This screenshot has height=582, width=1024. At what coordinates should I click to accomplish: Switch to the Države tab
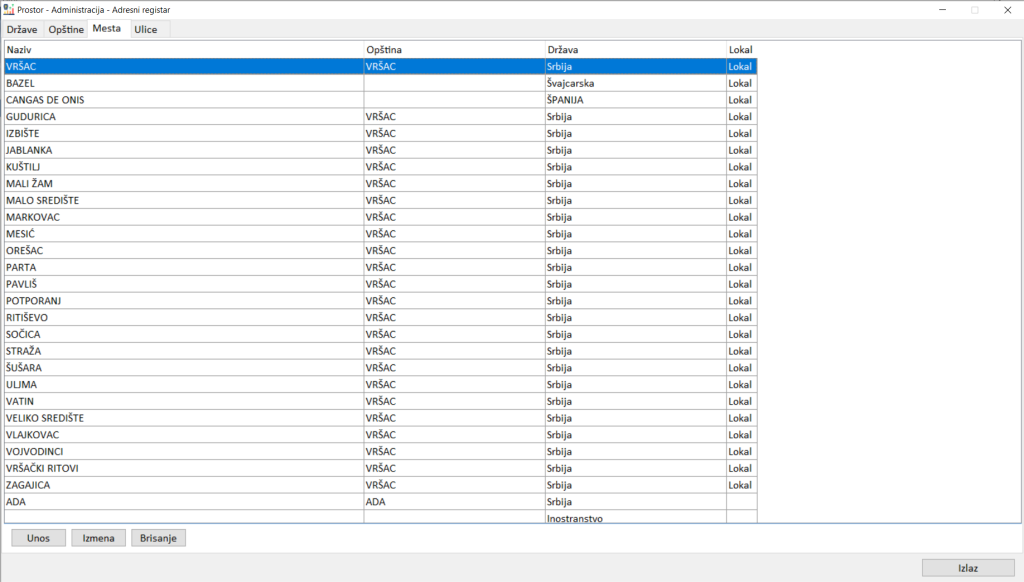click(x=24, y=30)
